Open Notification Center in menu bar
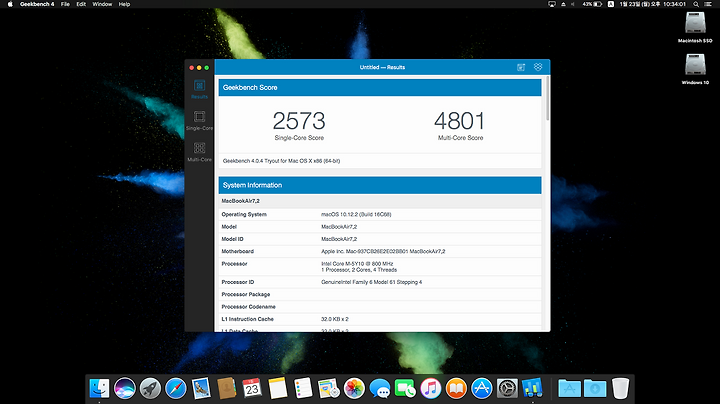Screen dimensions: 720x404 click(x=708, y=4)
